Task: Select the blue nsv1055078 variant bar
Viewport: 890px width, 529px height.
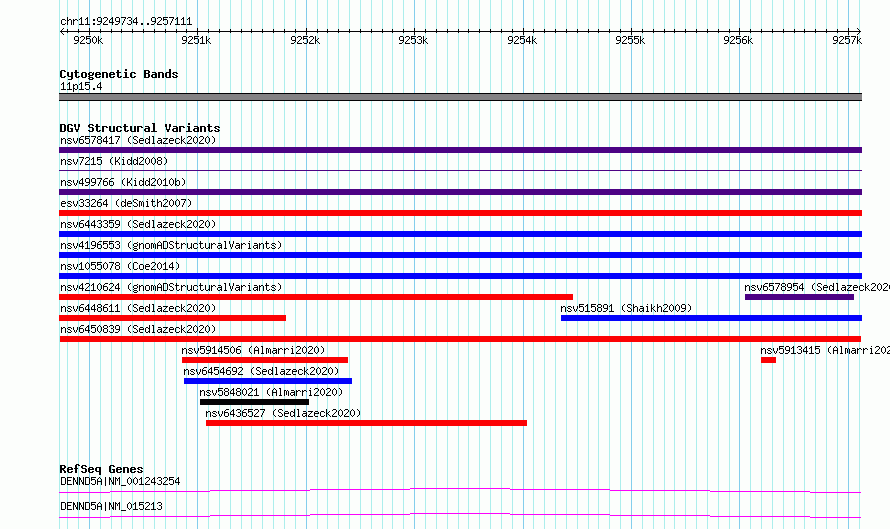Action: coord(460,276)
